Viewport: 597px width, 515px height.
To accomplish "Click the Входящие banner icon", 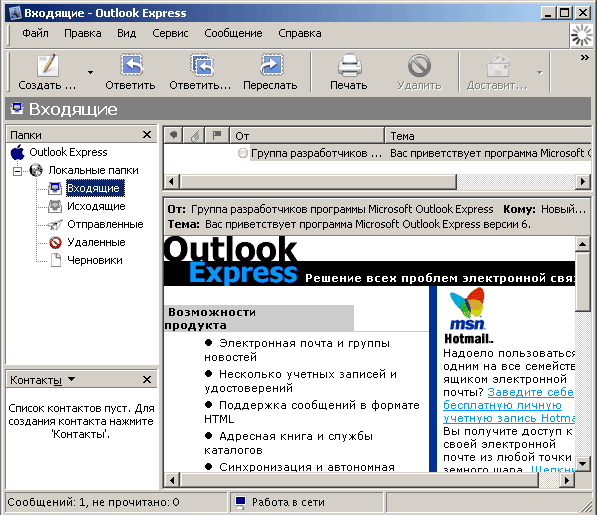I will point(17,108).
